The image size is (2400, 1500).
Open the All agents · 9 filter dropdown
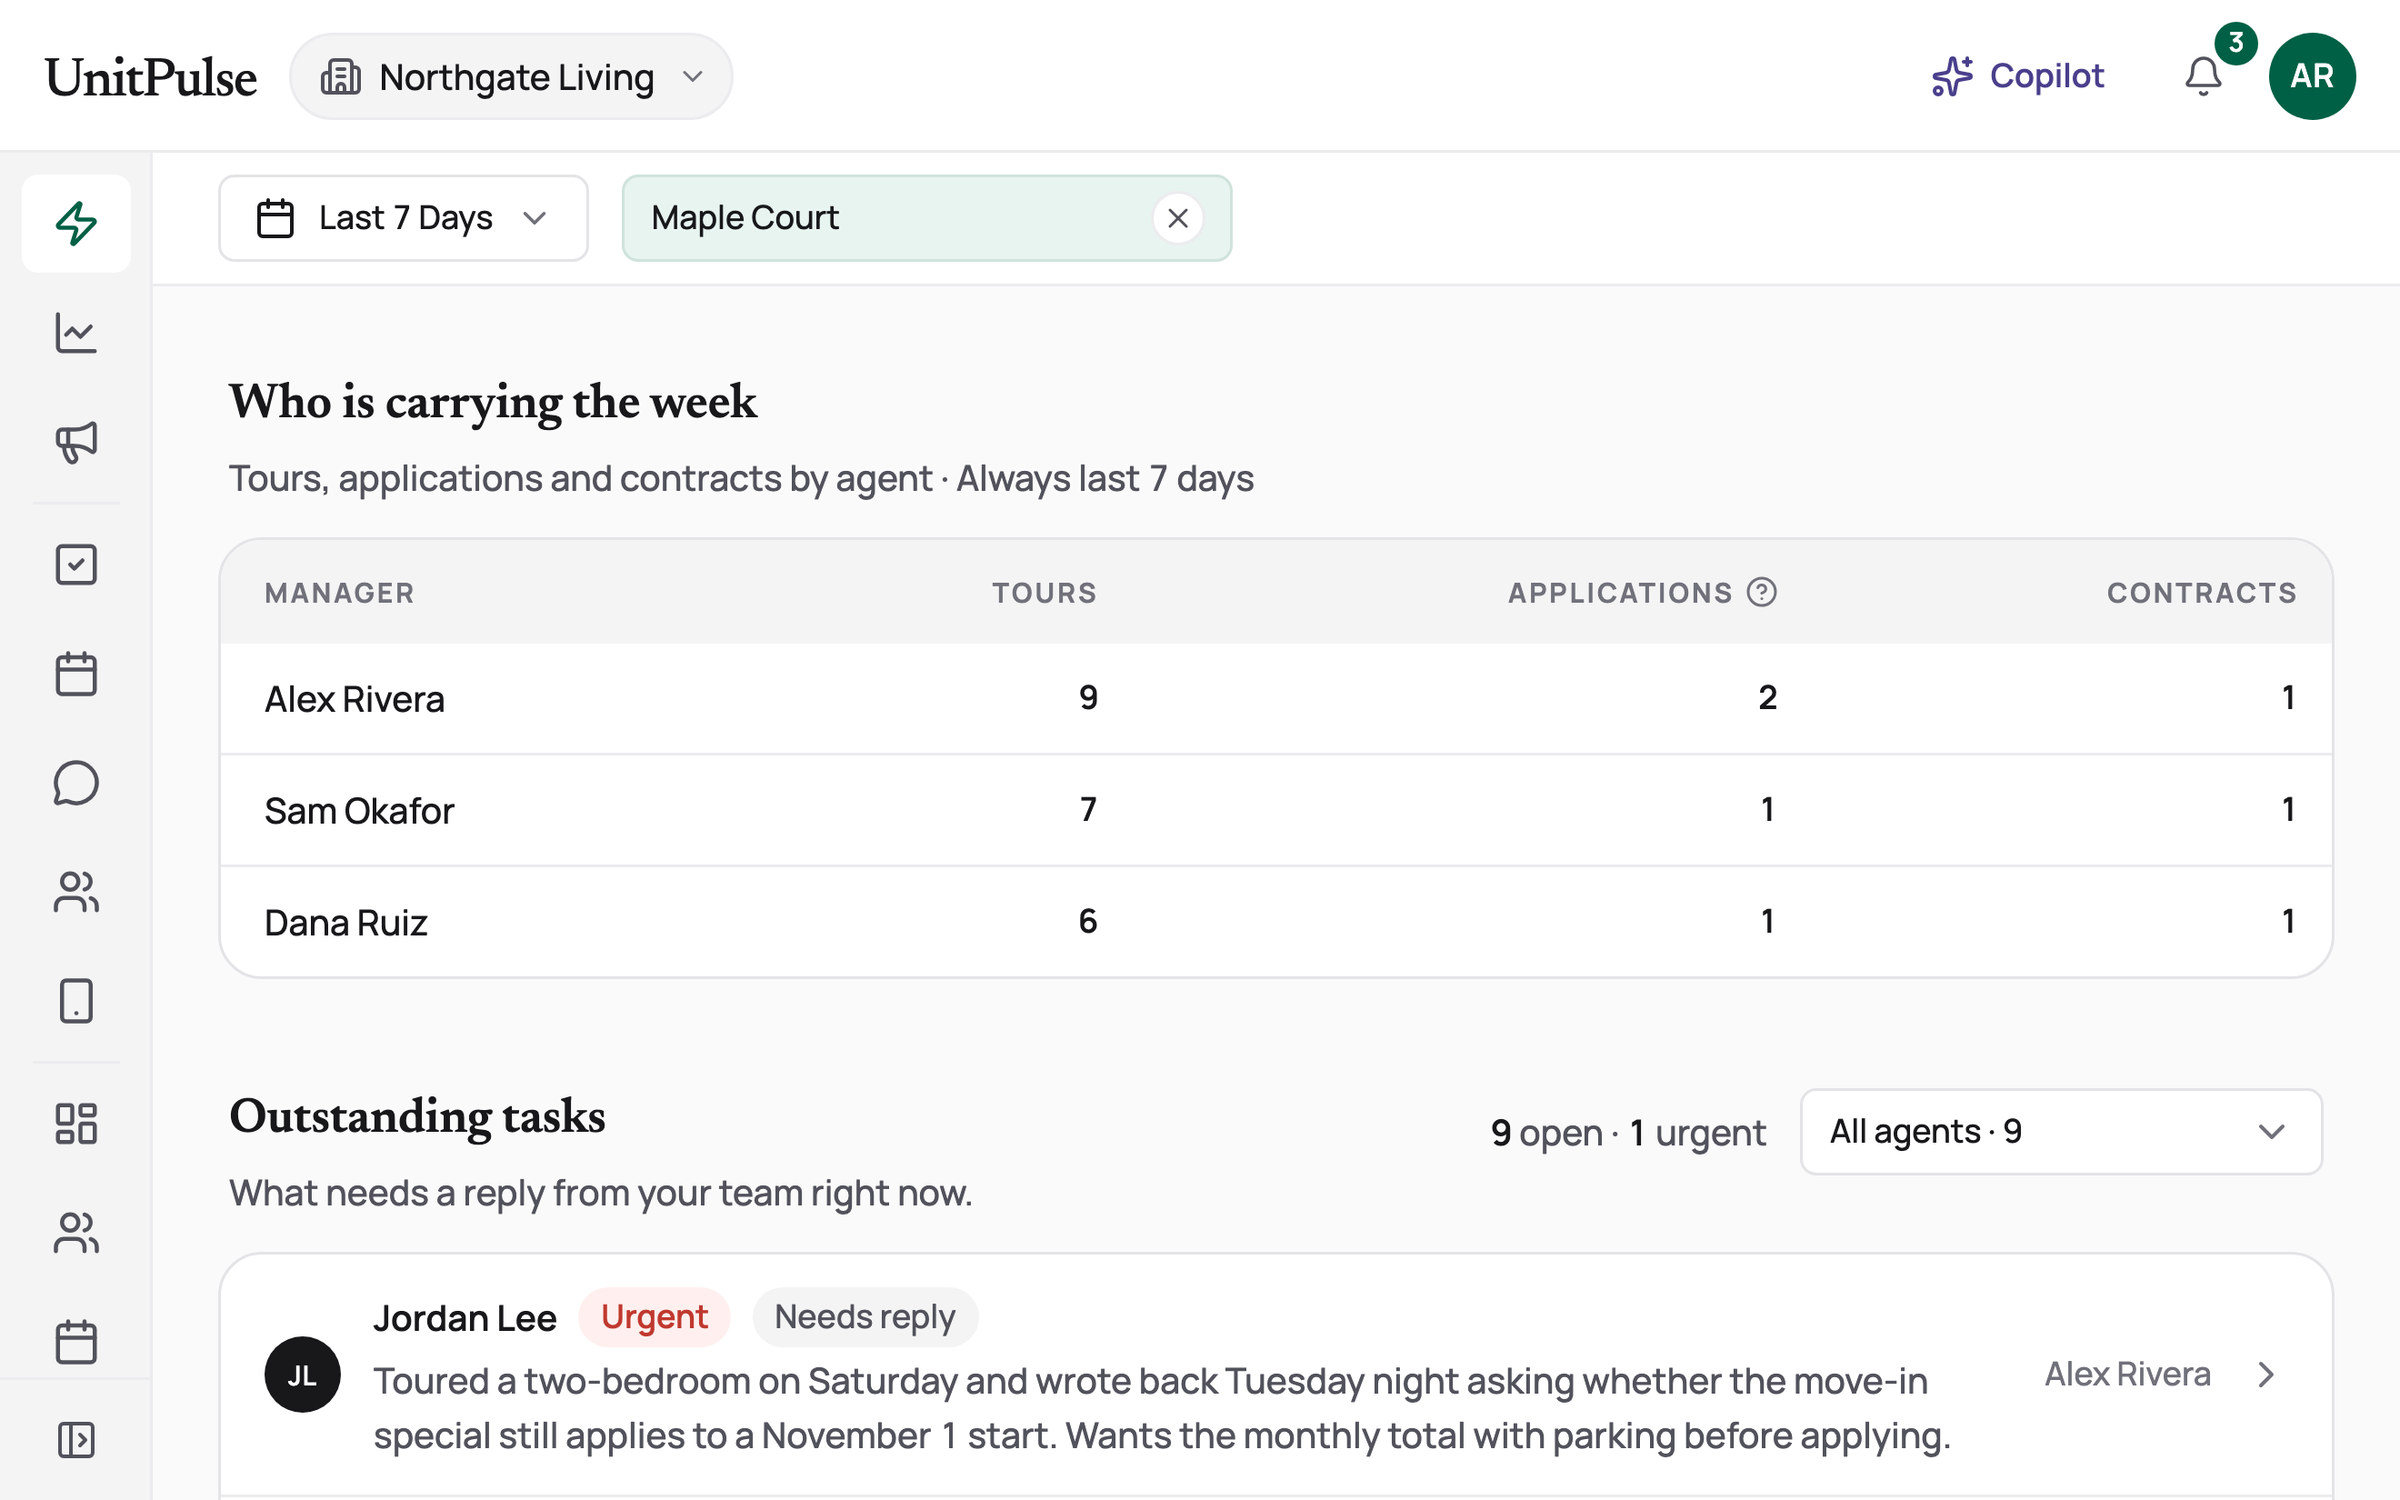[x=2061, y=1131]
